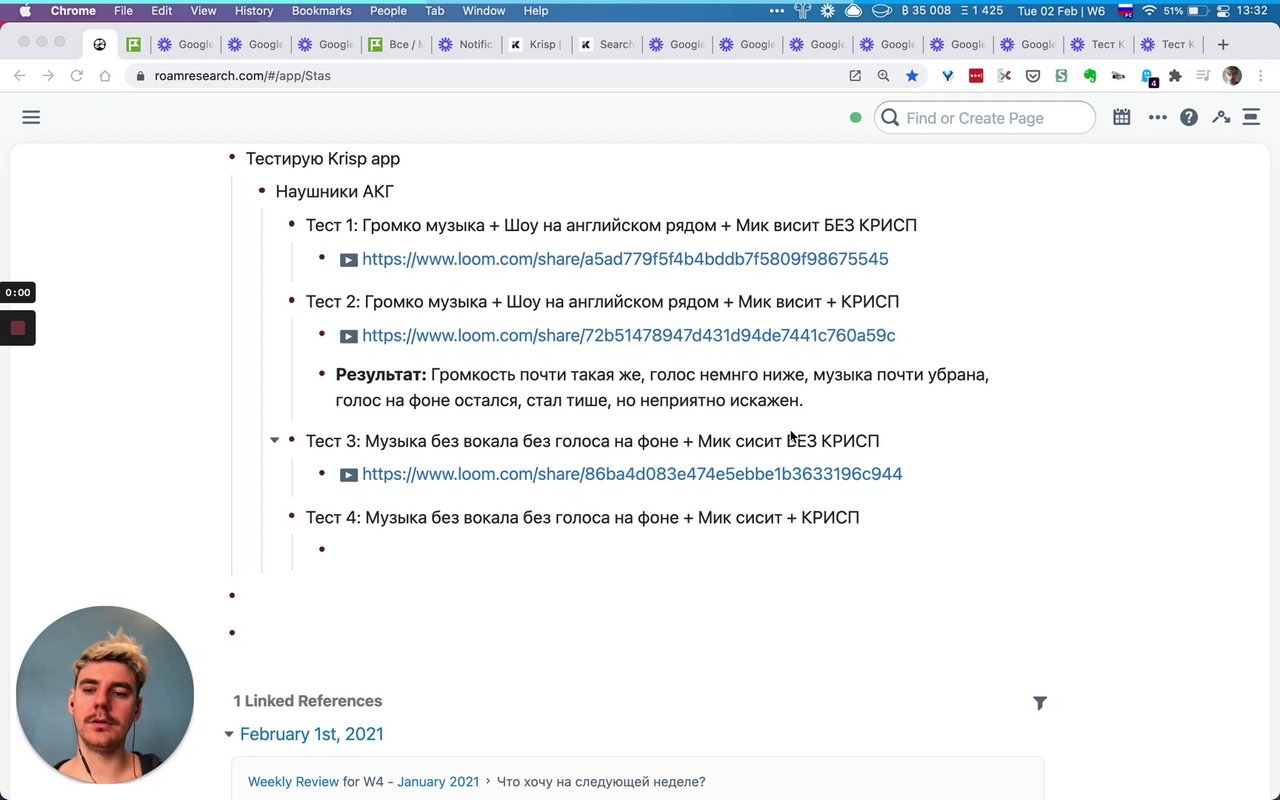This screenshot has width=1280, height=800.
Task: Open the Chrome File menu
Action: point(123,11)
